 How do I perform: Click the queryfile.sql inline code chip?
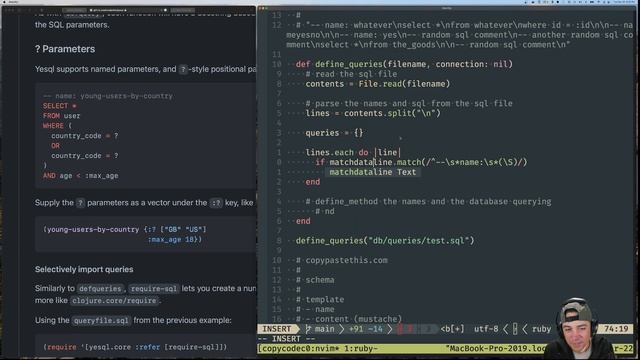pos(101,320)
